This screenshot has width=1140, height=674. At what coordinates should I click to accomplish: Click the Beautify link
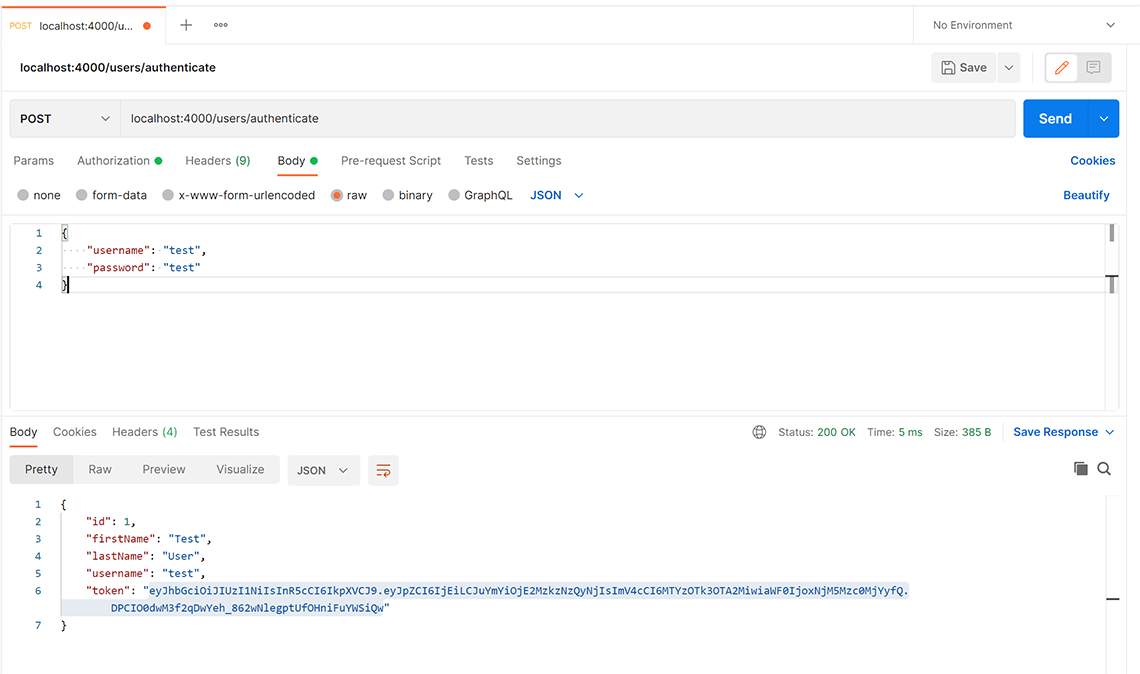[1086, 195]
